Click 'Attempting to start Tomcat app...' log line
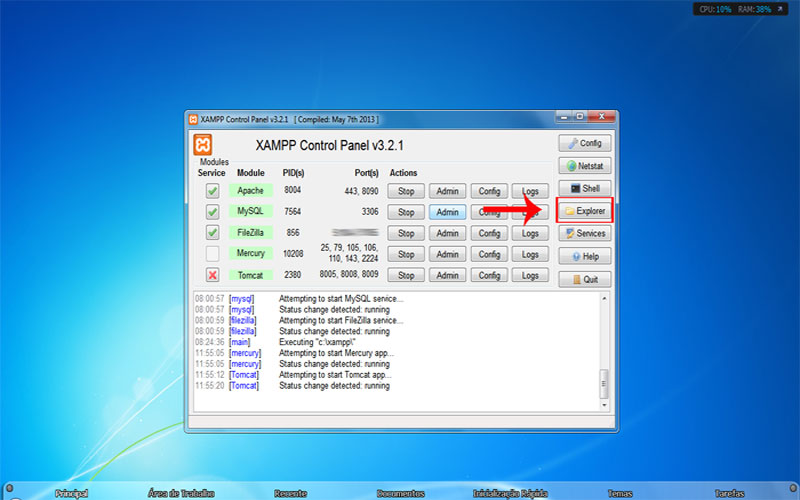 click(x=335, y=374)
